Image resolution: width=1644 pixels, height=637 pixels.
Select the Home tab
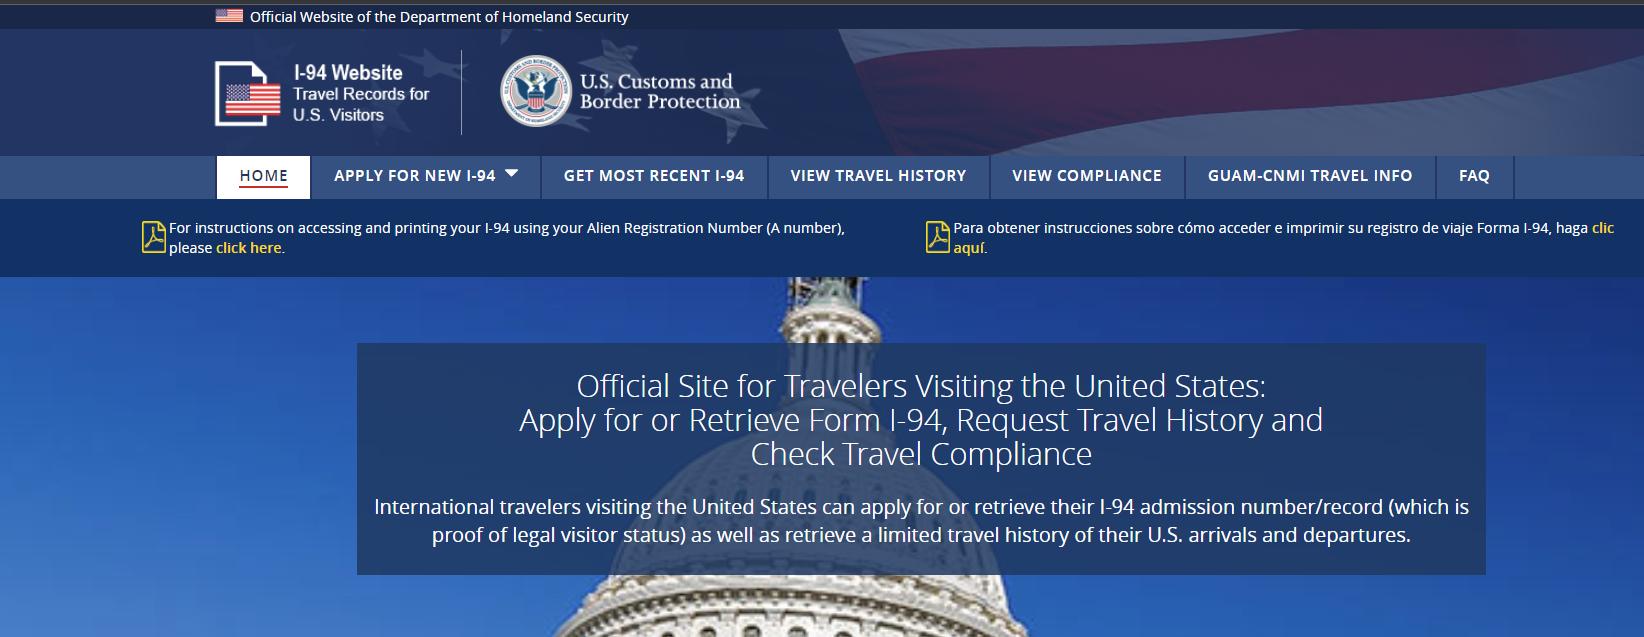(264, 177)
